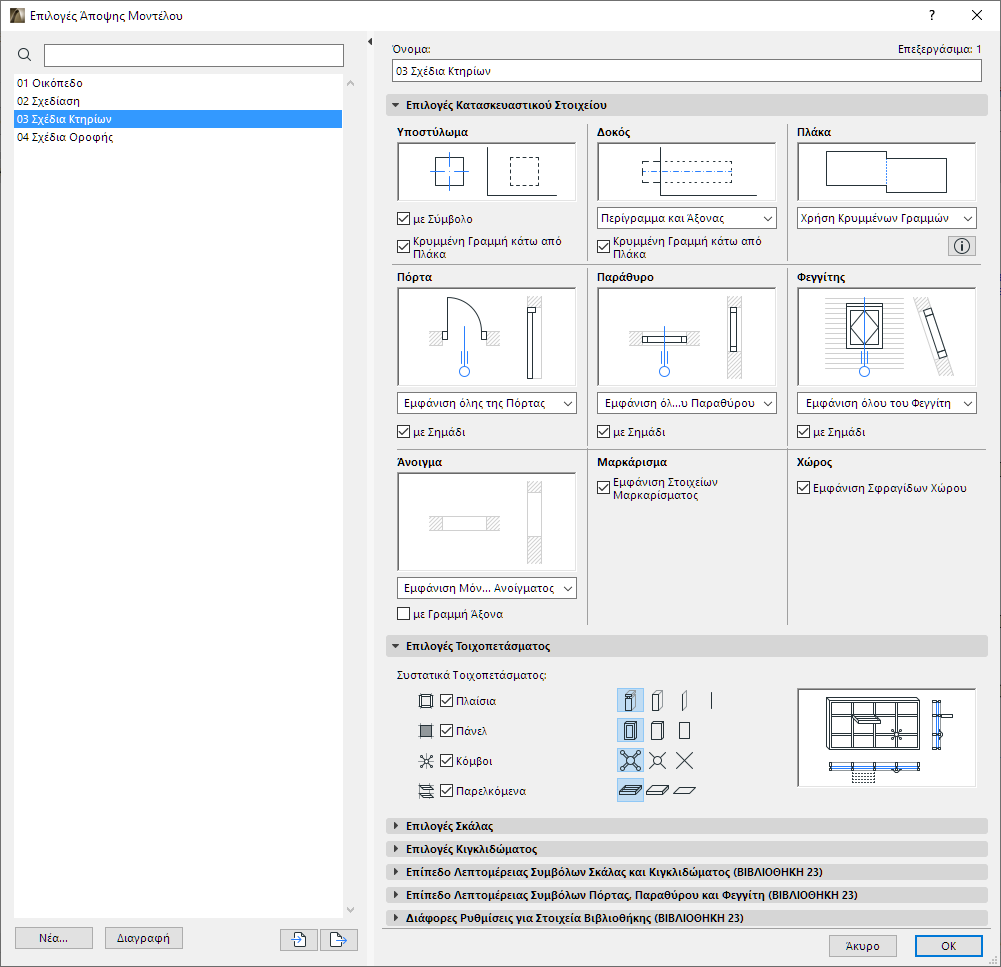Click the search magnifier icon

point(24,55)
